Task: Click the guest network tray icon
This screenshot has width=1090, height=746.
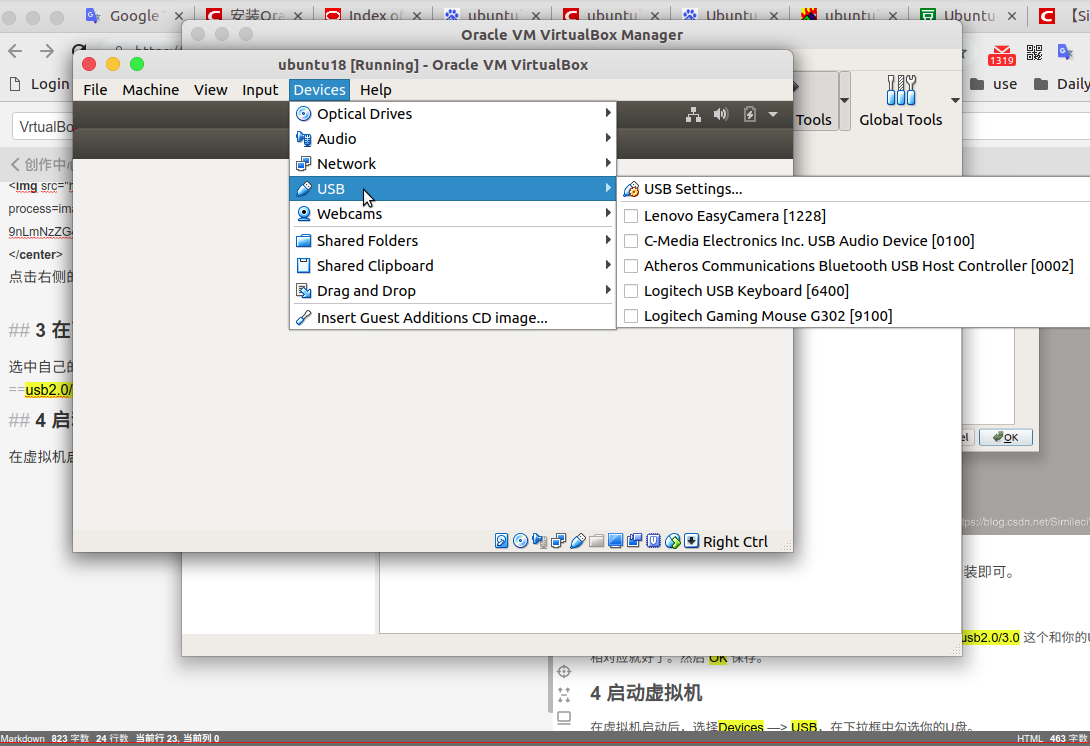Action: tap(693, 115)
